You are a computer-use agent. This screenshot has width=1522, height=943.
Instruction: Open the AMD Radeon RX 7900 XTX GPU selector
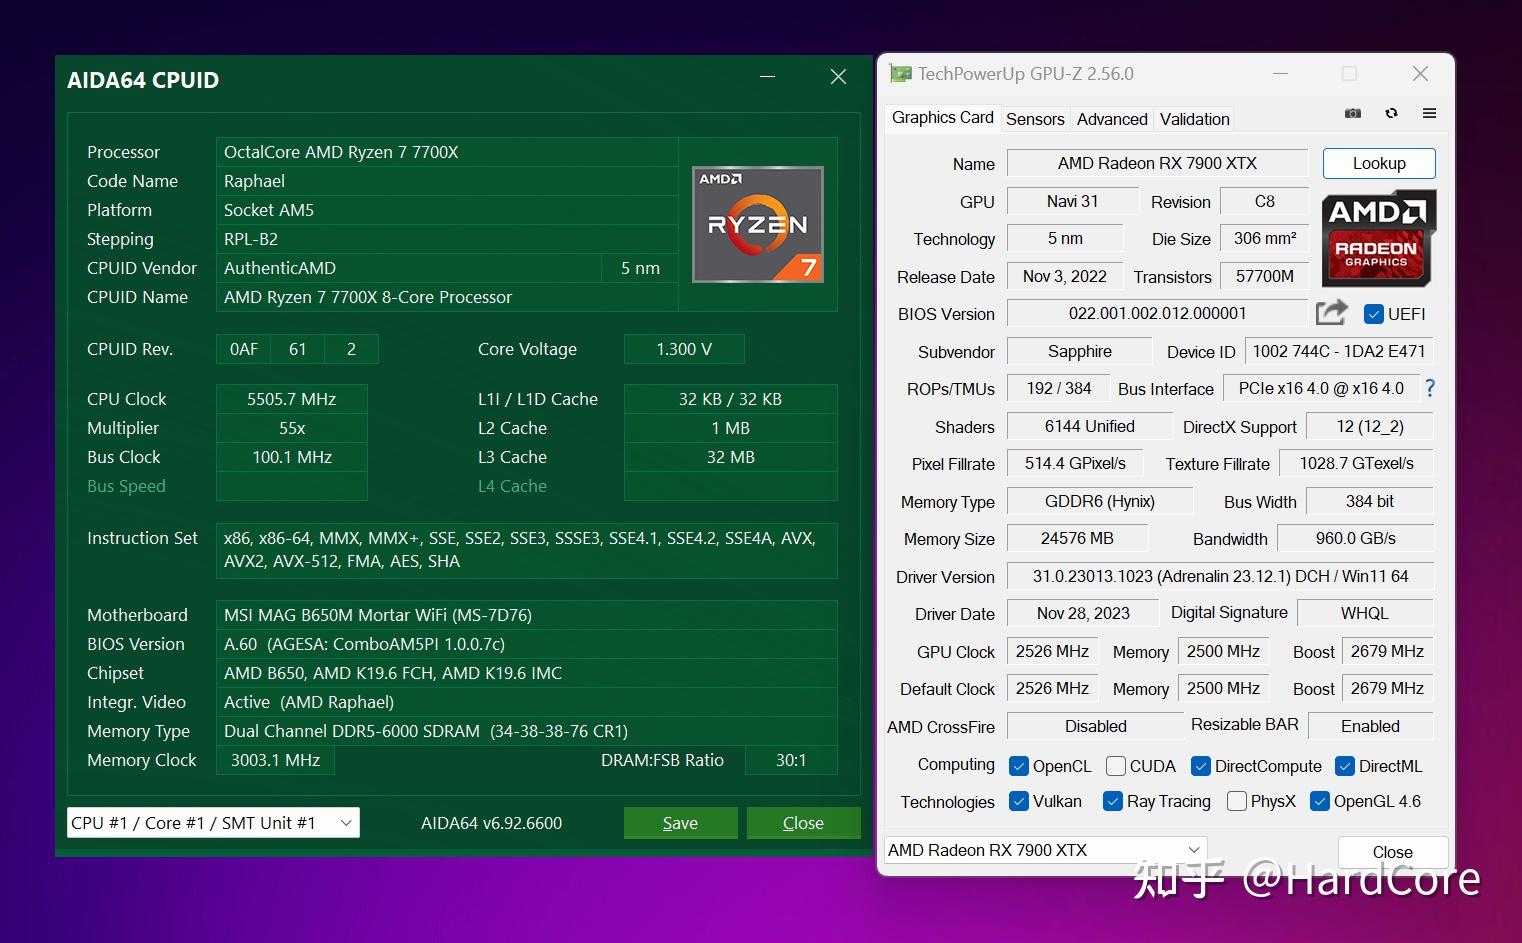(1046, 850)
